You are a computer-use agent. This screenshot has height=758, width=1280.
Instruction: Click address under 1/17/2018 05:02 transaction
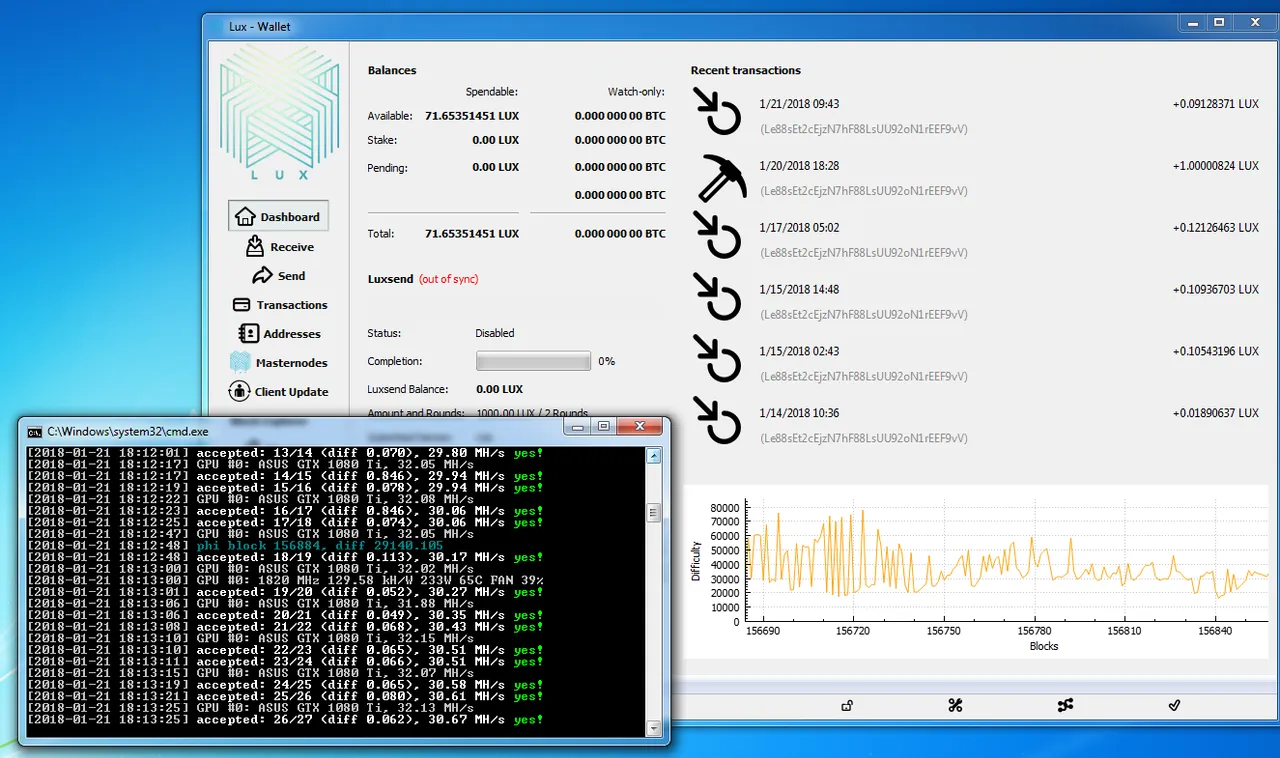click(x=864, y=253)
